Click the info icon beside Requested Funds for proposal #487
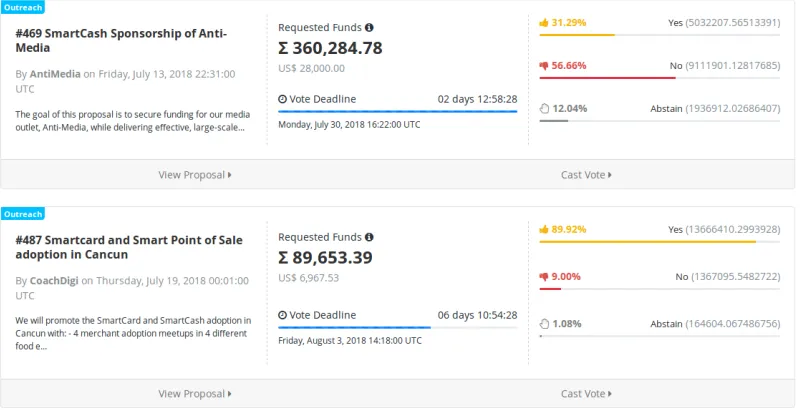 (369, 237)
